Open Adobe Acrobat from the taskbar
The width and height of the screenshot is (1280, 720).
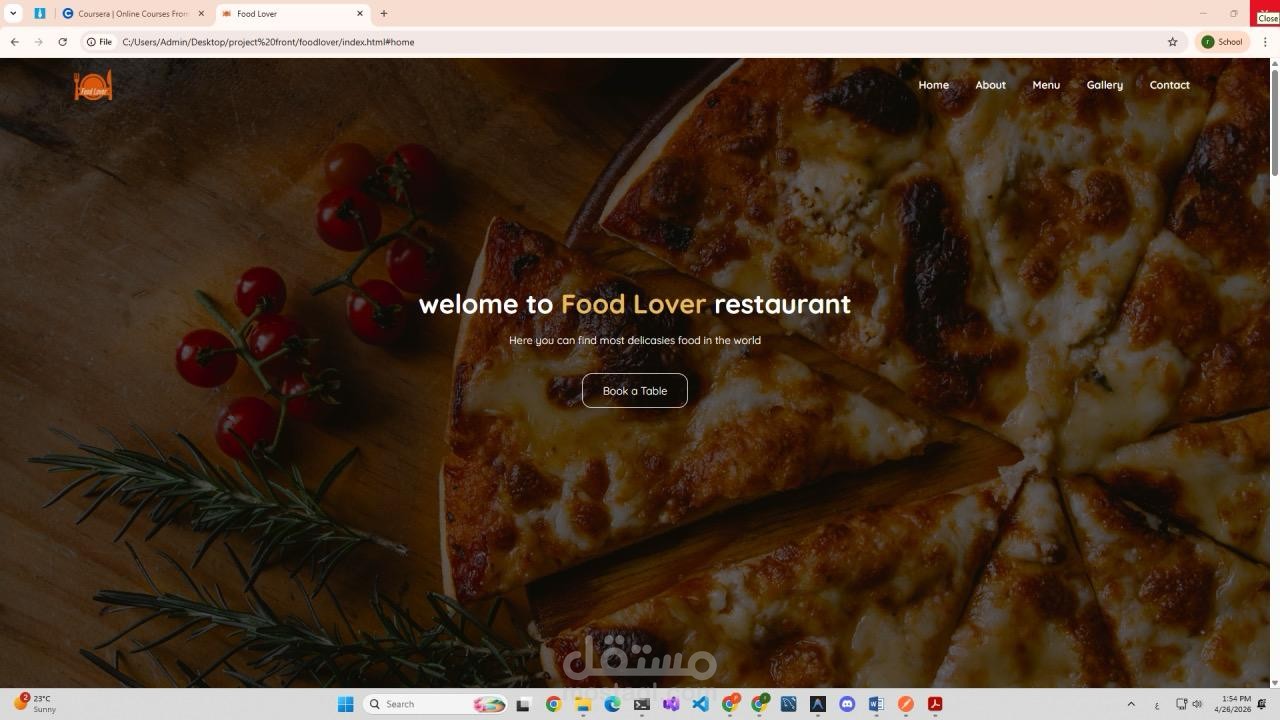pyautogui.click(x=935, y=704)
